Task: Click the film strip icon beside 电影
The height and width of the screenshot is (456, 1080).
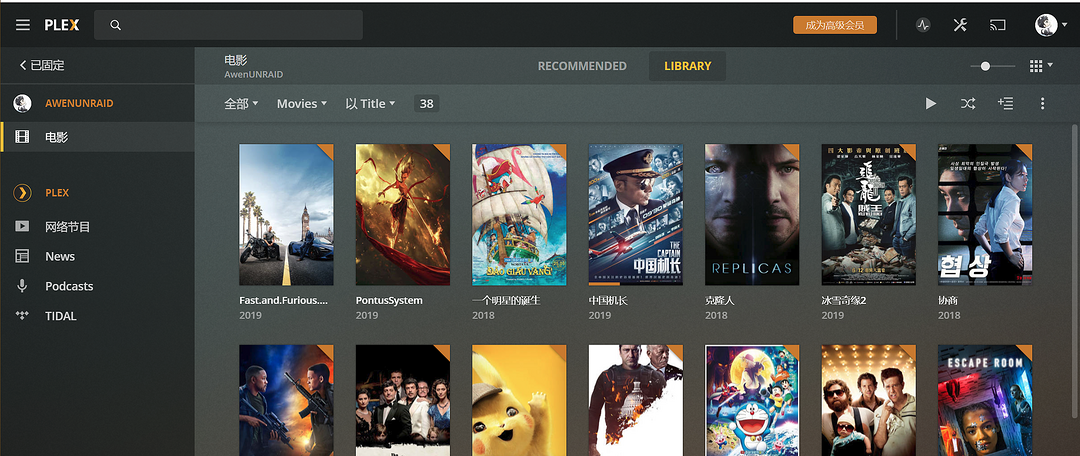Action: 22,137
